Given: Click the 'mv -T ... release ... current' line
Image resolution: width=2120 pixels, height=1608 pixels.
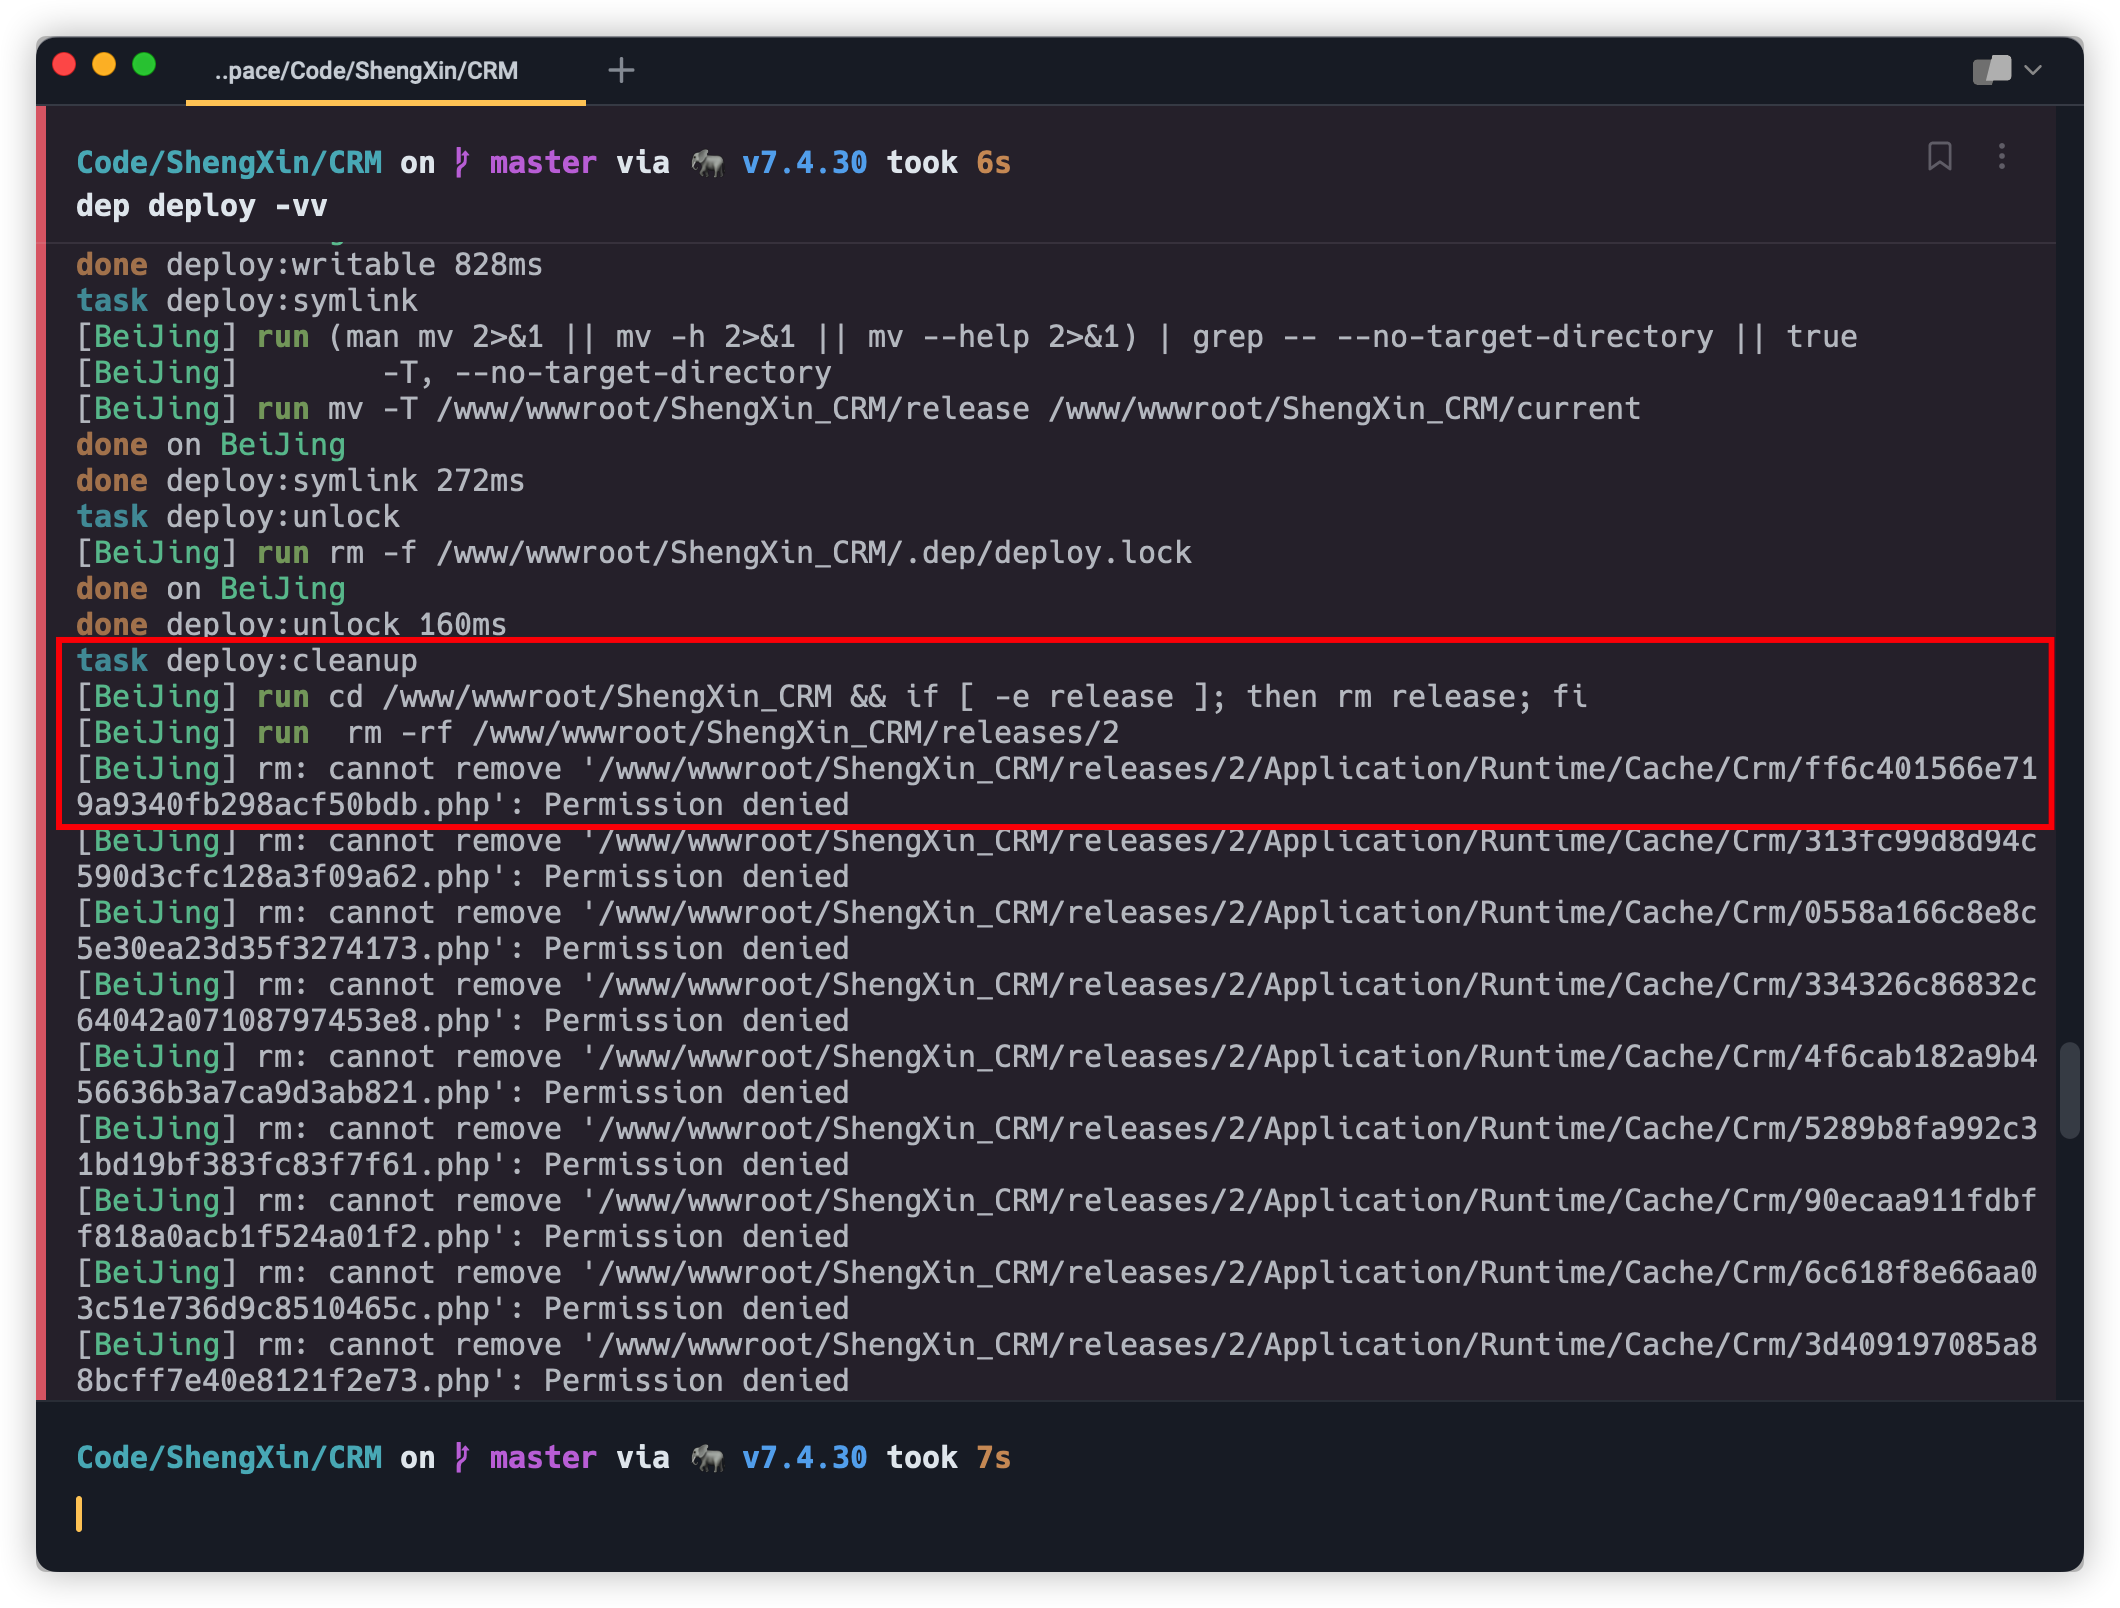Looking at the screenshot, I should [858, 409].
